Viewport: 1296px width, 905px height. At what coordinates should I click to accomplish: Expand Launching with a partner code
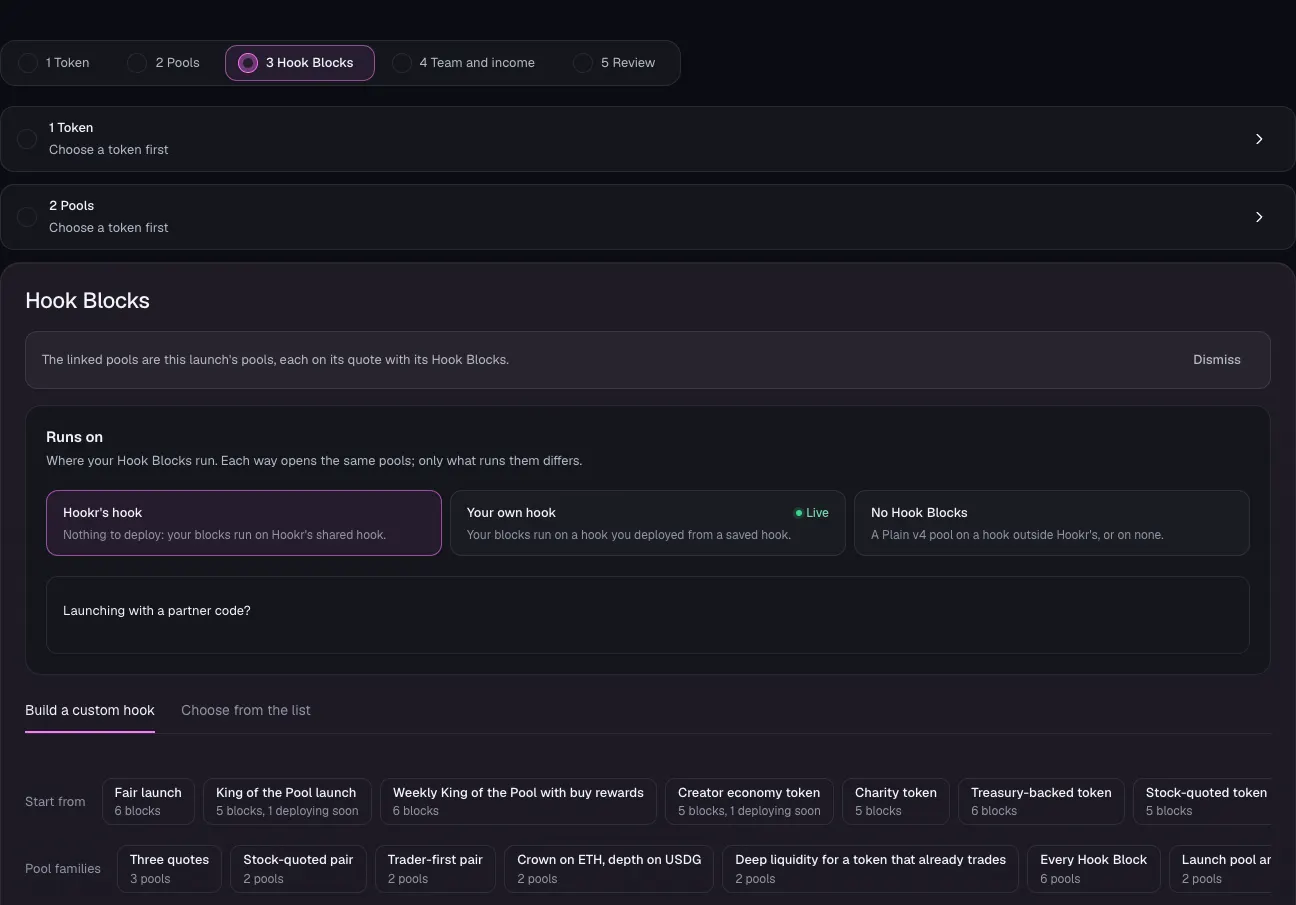(648, 615)
